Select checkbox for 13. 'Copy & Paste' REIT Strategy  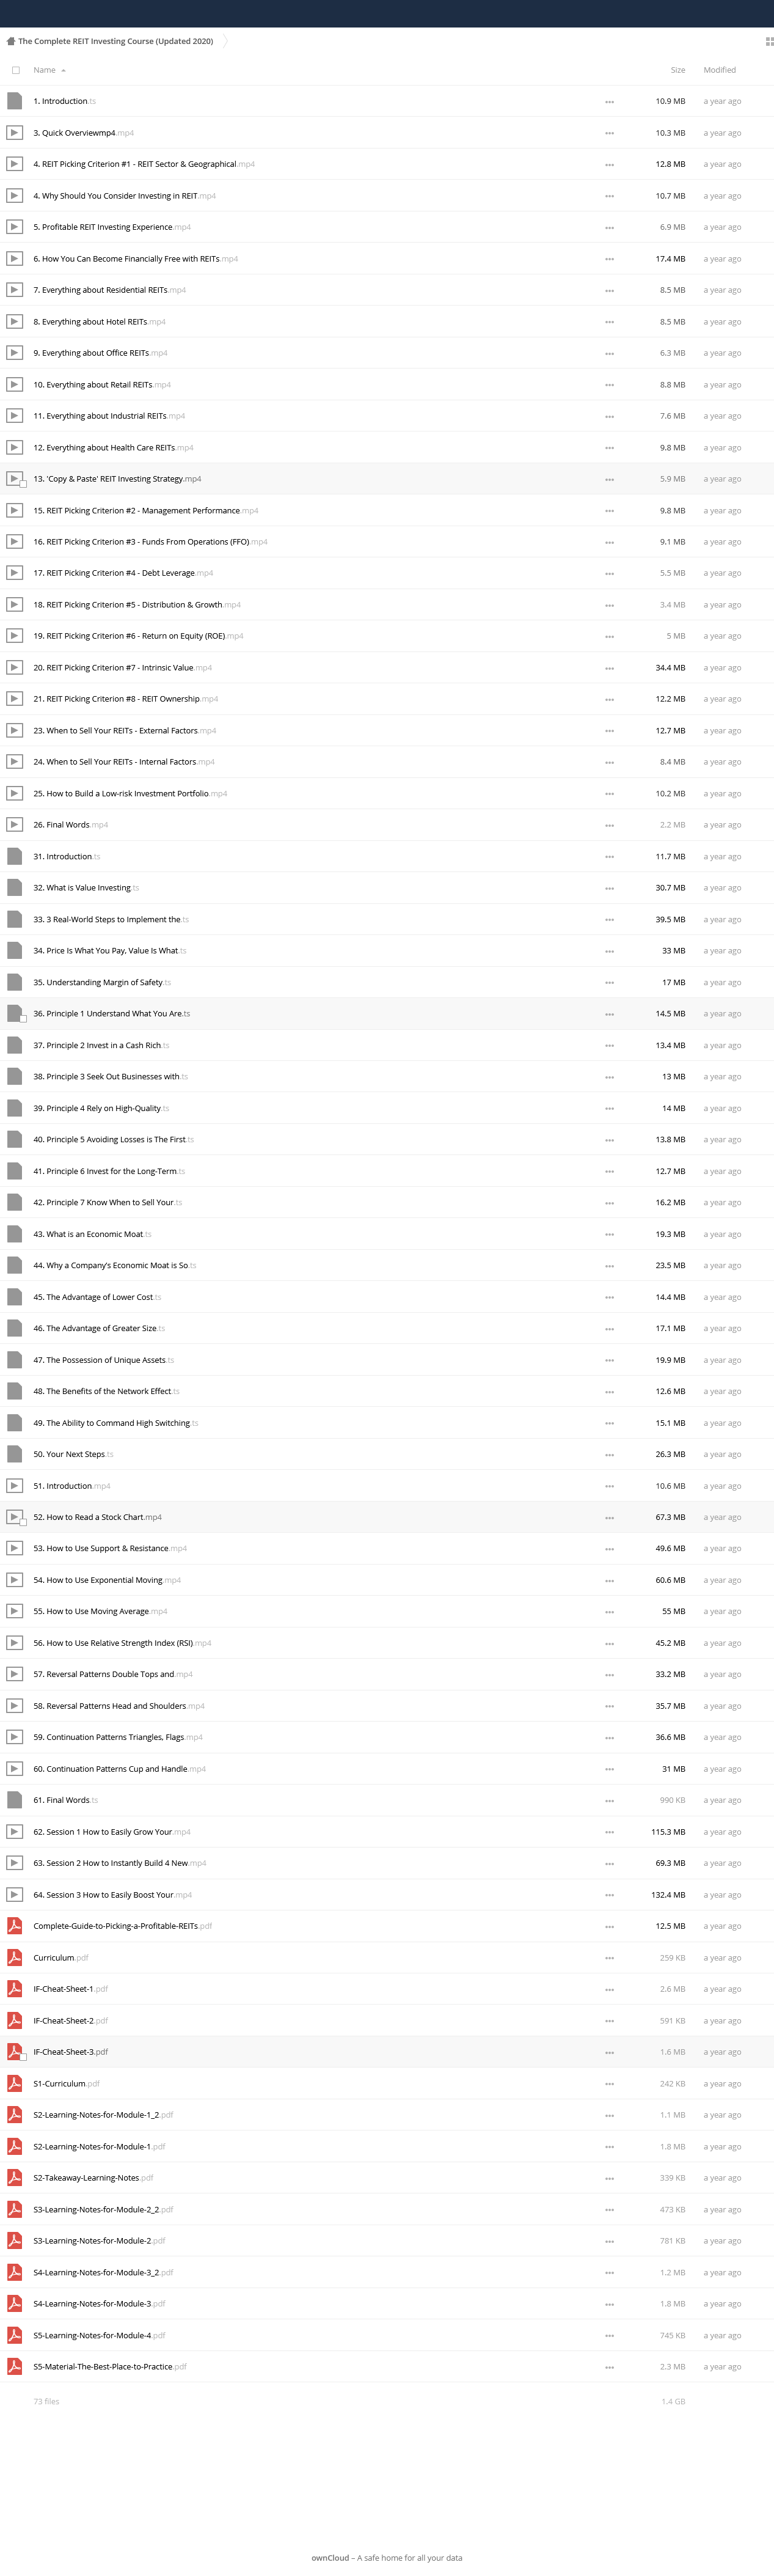coord(23,484)
